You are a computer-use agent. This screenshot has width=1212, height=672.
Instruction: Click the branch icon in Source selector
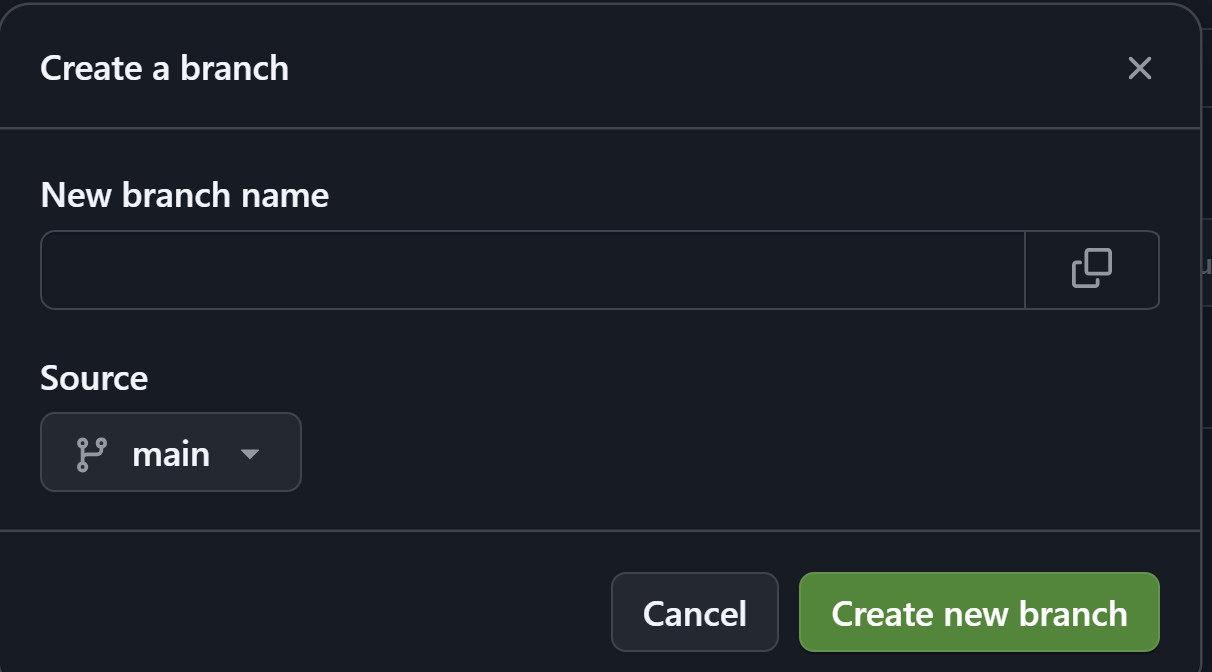(x=91, y=452)
